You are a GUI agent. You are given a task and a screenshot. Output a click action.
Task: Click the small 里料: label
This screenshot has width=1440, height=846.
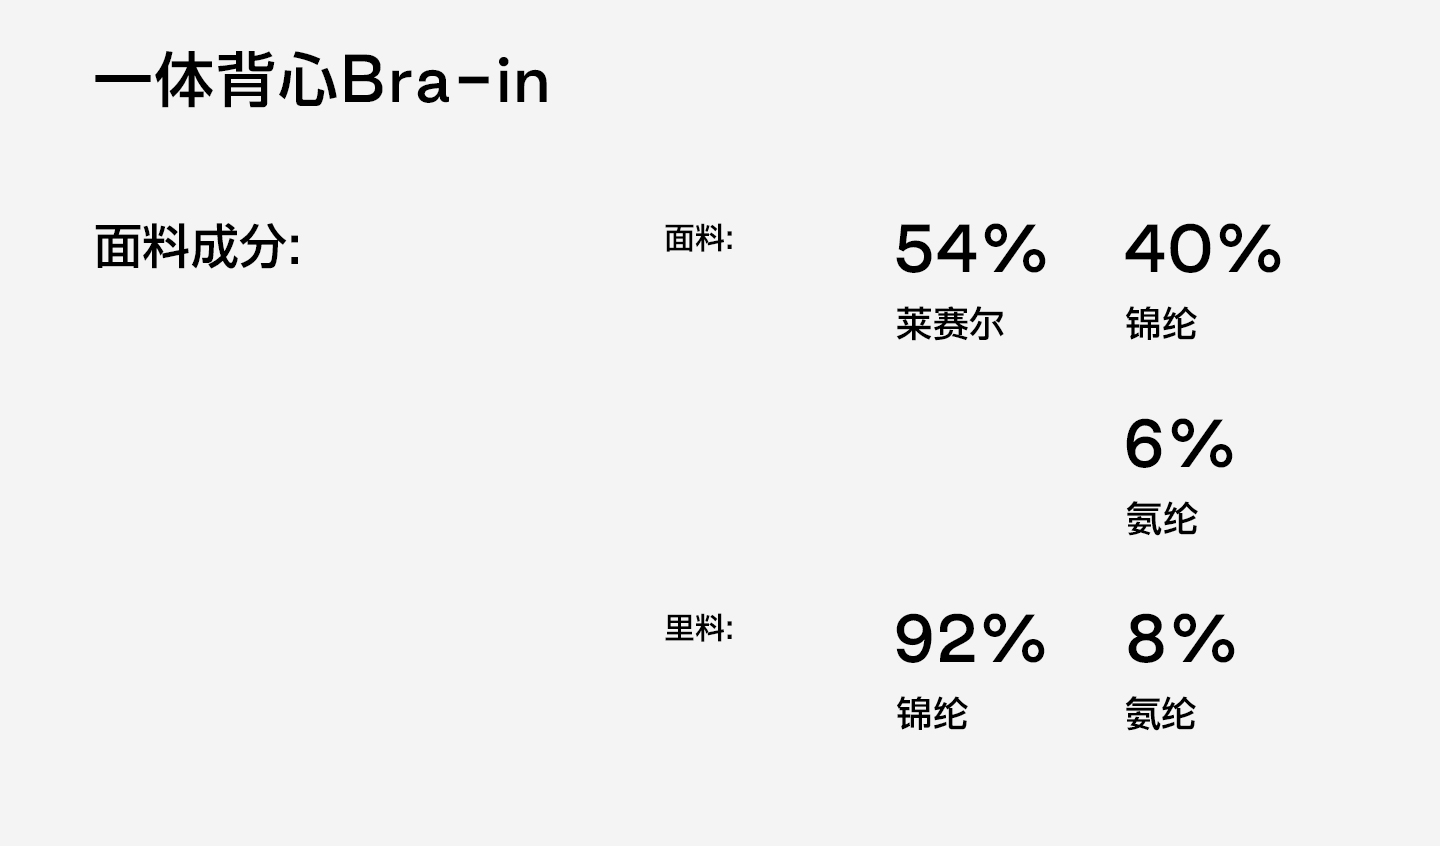click(698, 629)
